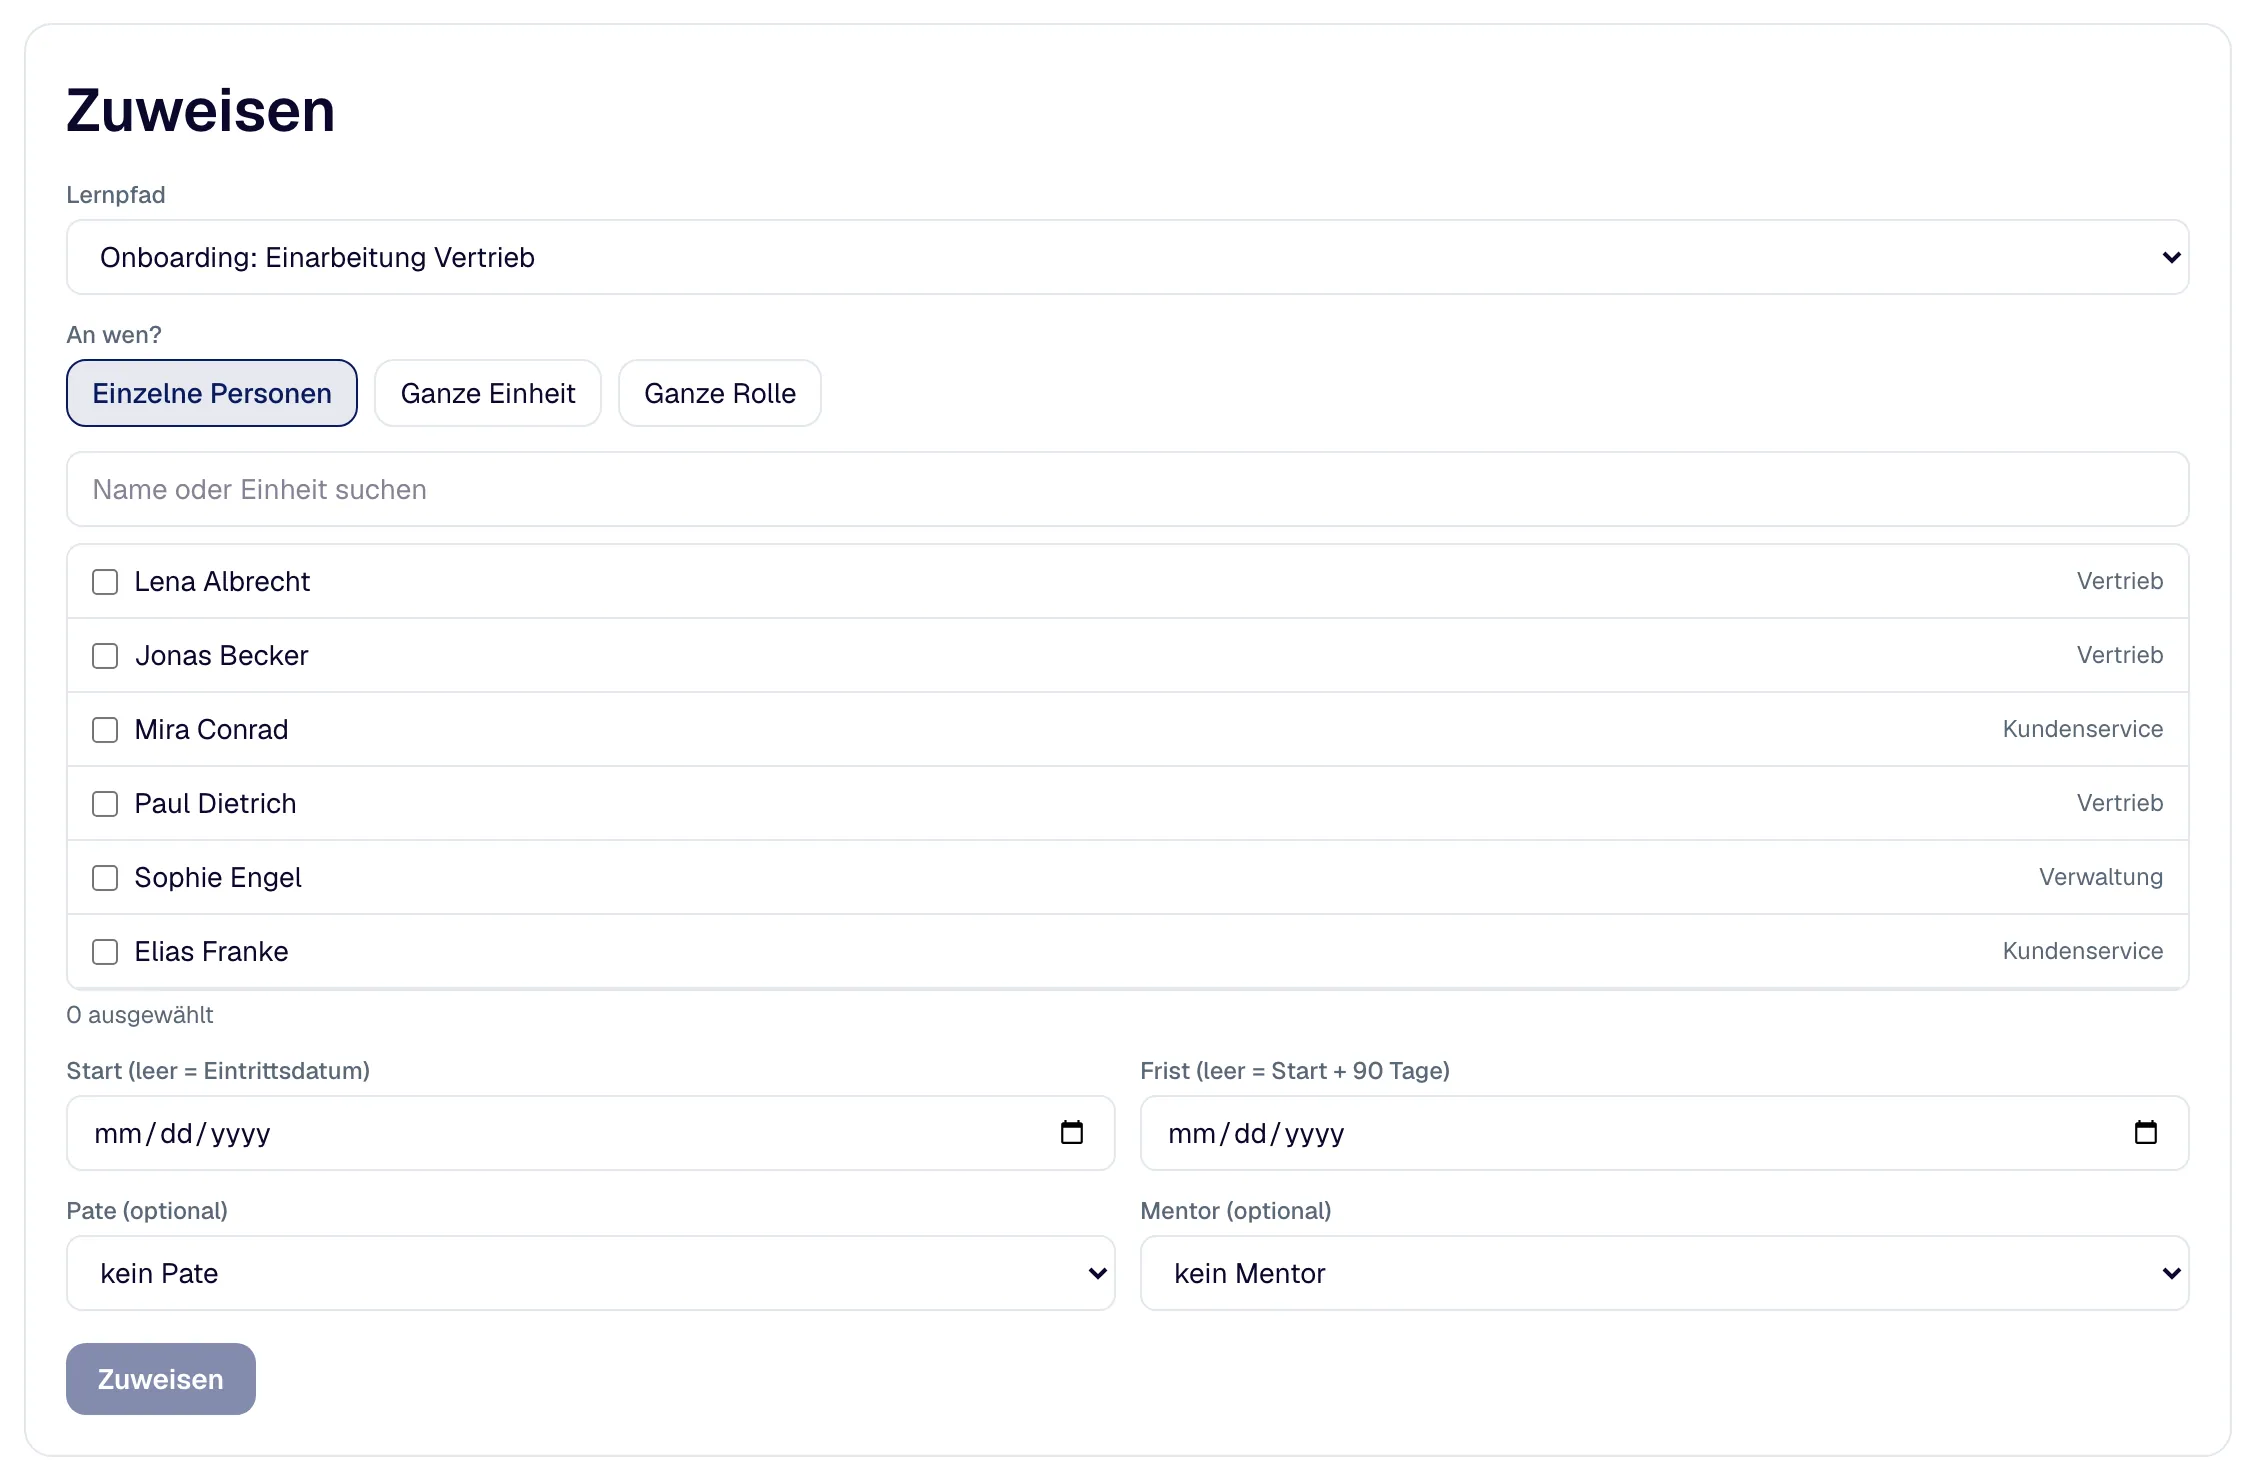2256x1482 pixels.
Task: Mark the Elias Franke checkbox
Action: [x=105, y=952]
